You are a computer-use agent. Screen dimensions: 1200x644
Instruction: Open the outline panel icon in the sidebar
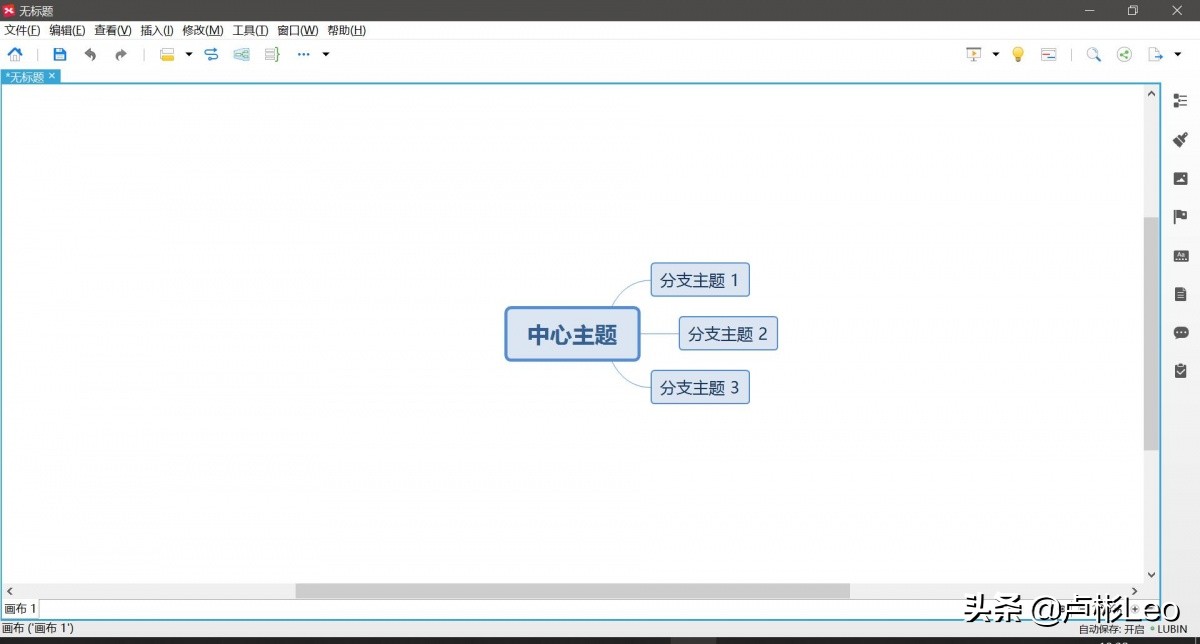point(1180,100)
